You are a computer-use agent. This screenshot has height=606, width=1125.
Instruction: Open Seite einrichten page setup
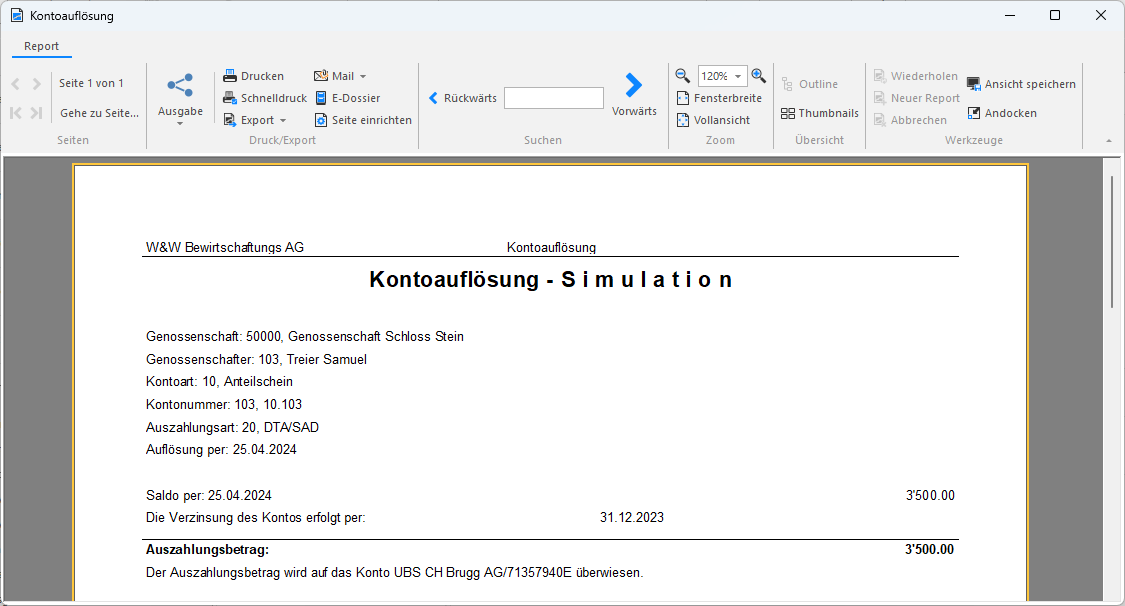coord(363,120)
